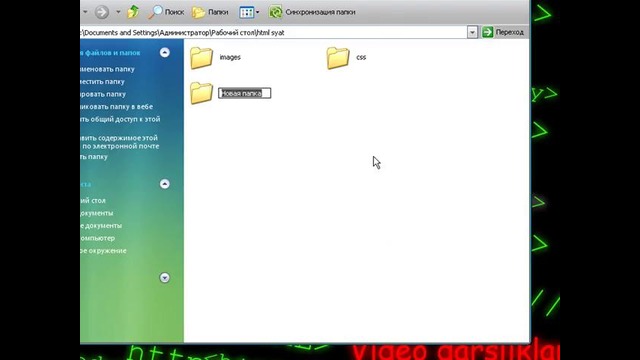Viewport: 640px width, 360px height.
Task: Toggle the Папки folders pane
Action: (x=210, y=12)
